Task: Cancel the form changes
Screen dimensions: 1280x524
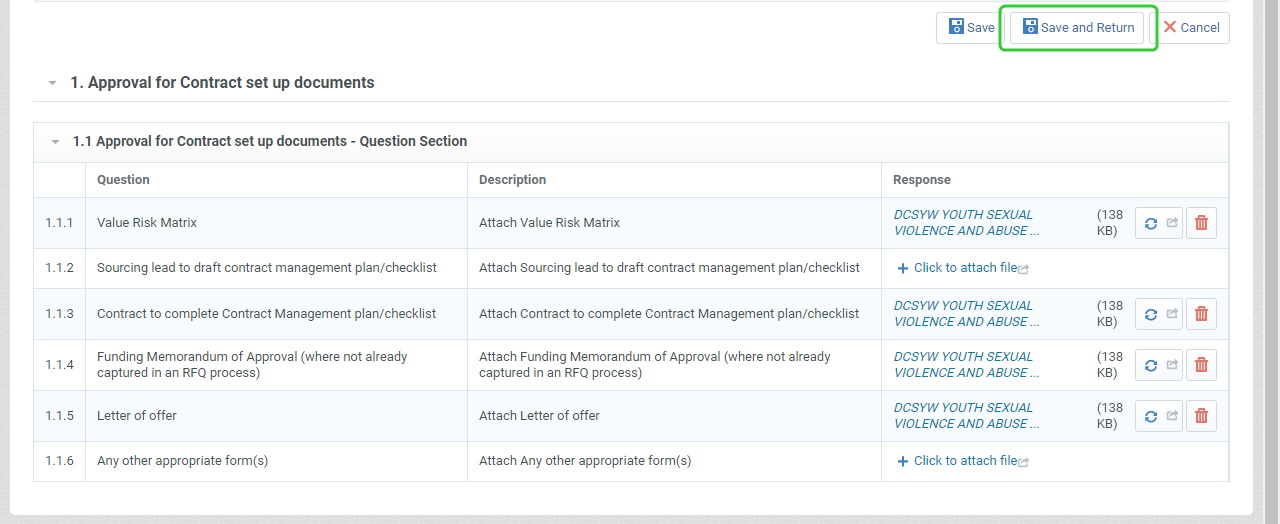Action: 1191,28
